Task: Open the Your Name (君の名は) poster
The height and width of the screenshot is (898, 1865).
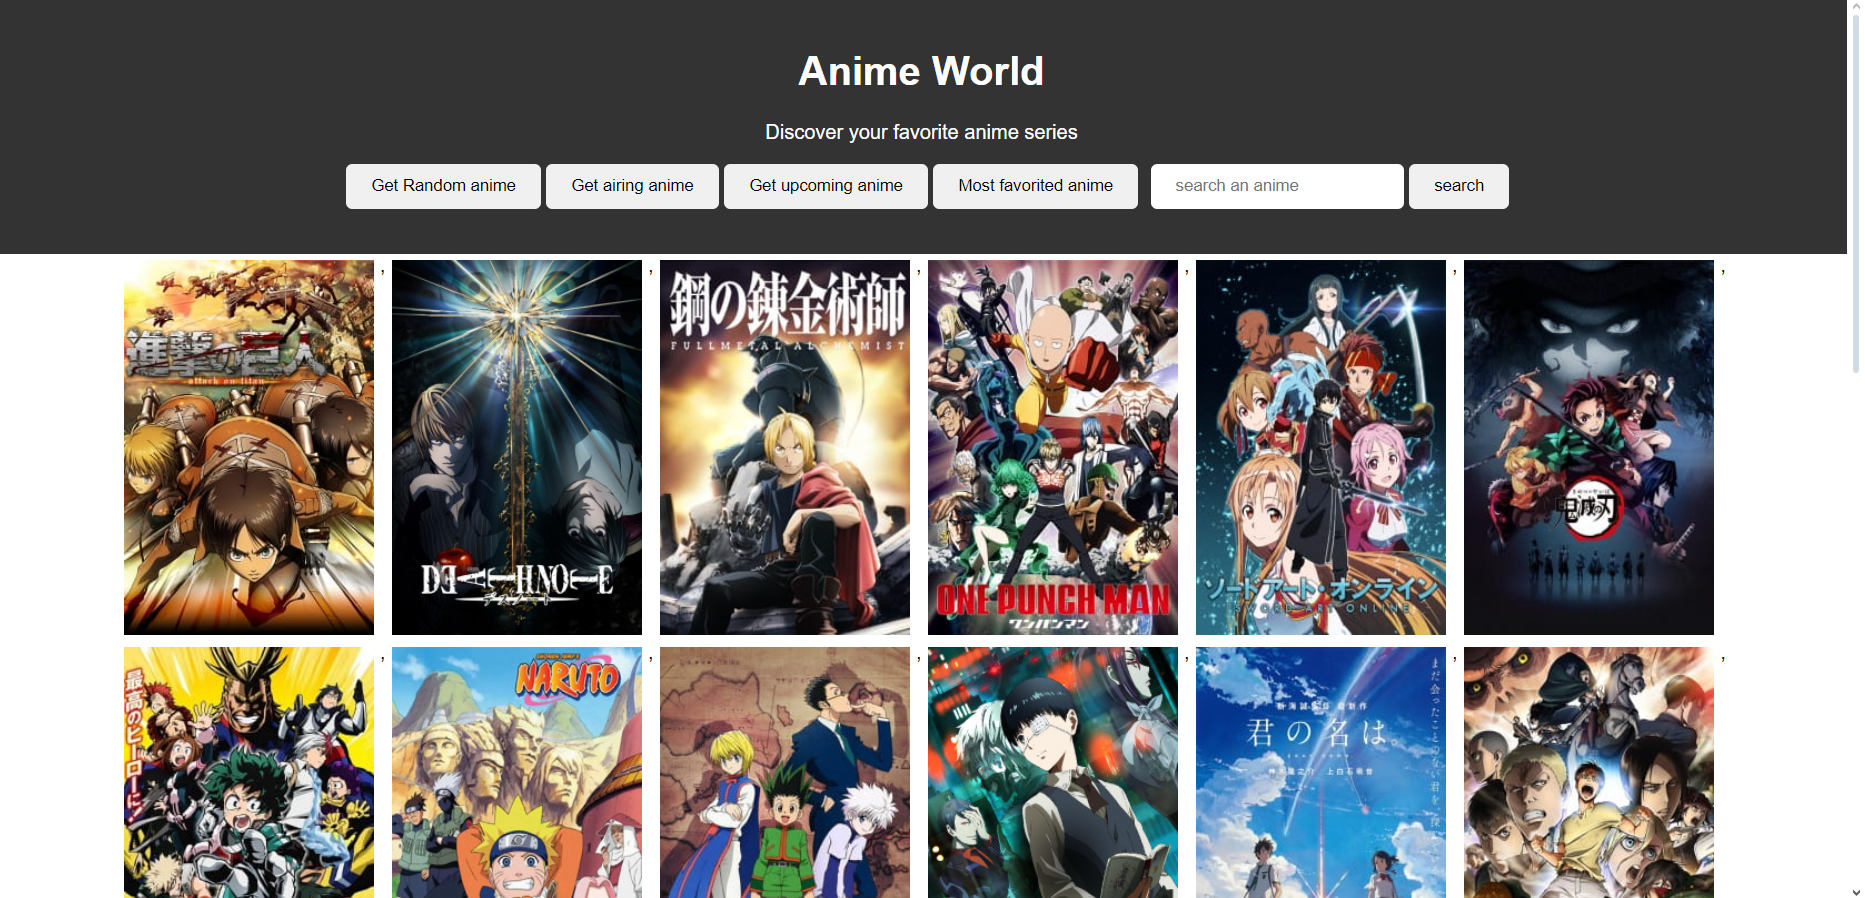Action: point(1321,772)
